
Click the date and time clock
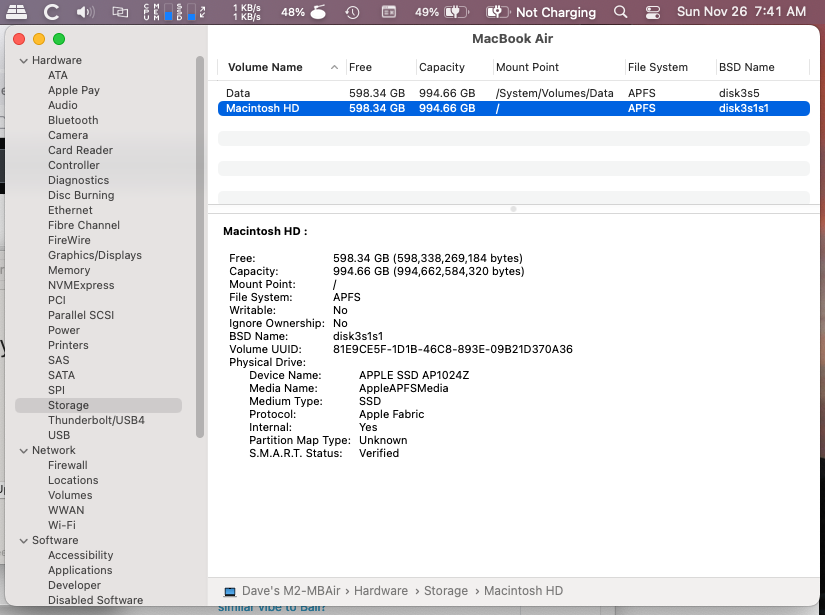(741, 12)
